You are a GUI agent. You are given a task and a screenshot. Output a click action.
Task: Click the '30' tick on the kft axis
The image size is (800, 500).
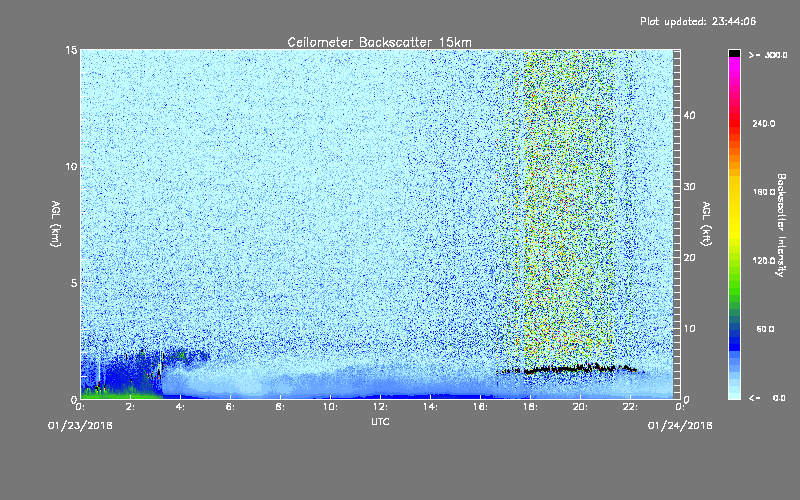689,187
